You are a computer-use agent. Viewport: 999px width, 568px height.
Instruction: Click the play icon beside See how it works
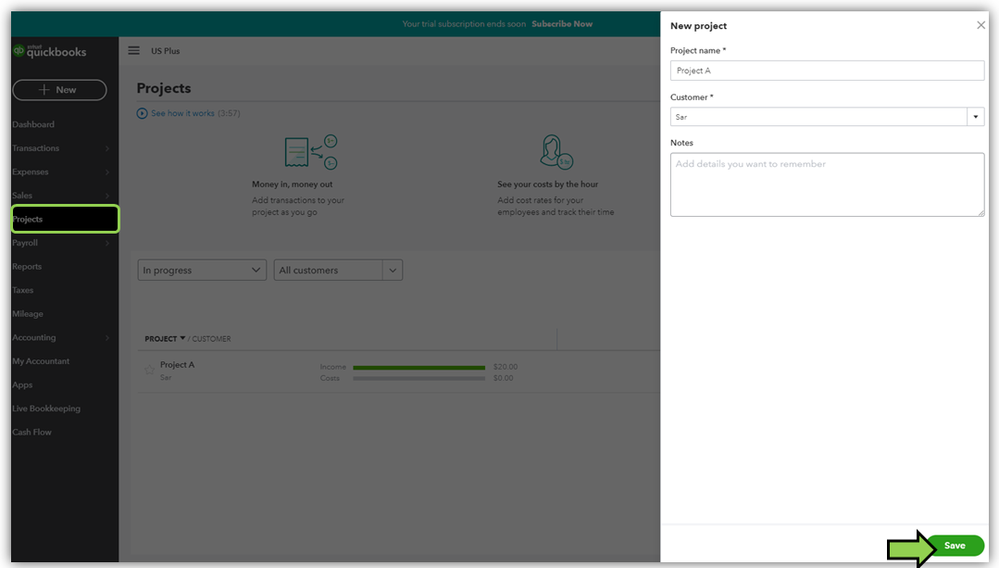(142, 113)
